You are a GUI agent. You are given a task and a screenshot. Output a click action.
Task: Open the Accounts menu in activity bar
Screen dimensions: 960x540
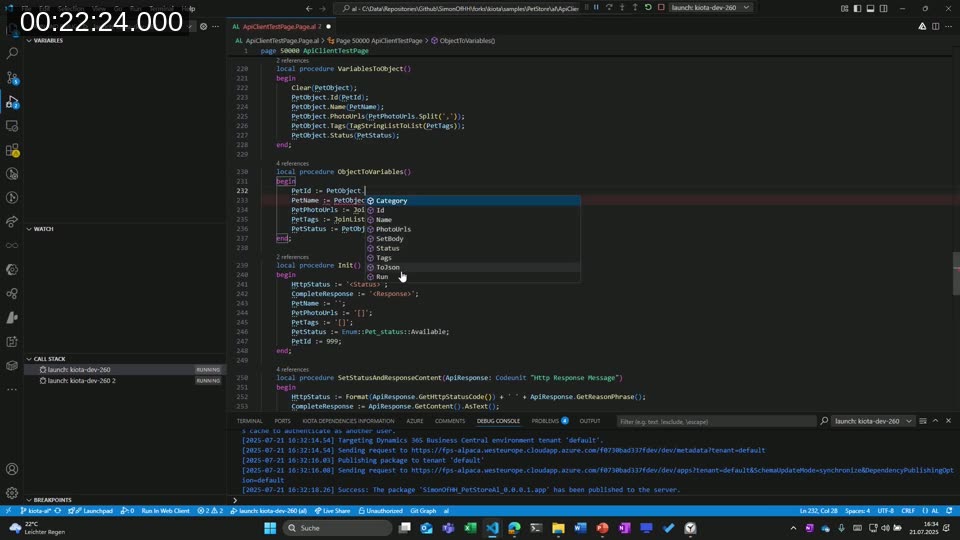click(x=12, y=469)
